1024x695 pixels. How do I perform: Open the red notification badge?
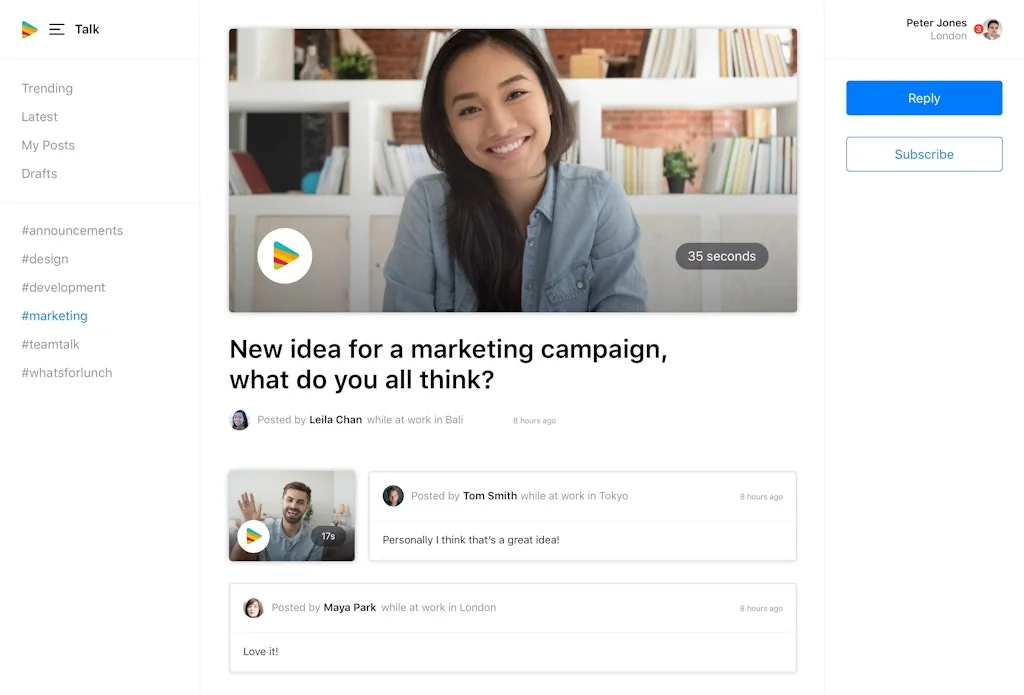978,29
